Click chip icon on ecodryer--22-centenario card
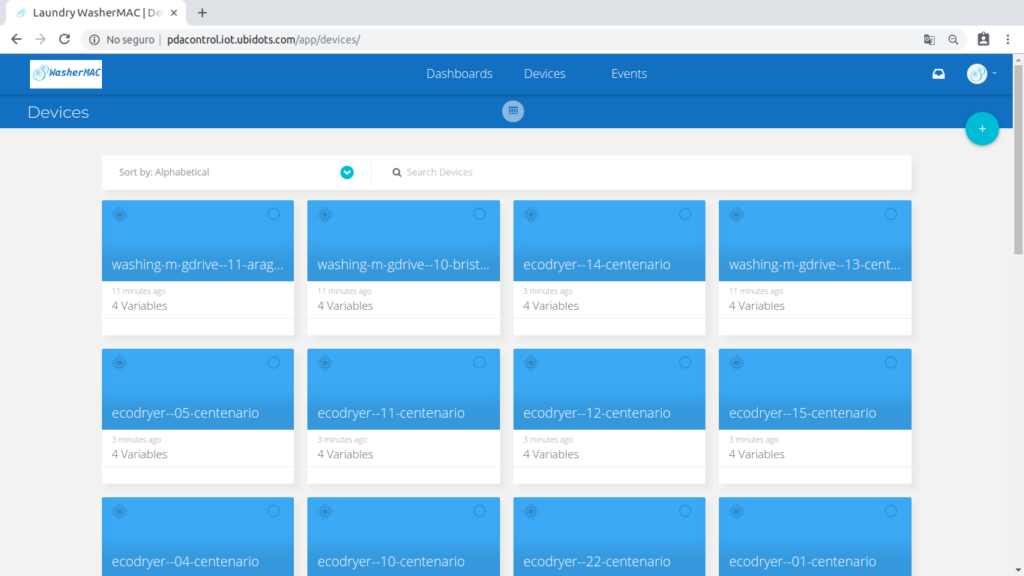This screenshot has width=1024, height=576. (531, 511)
